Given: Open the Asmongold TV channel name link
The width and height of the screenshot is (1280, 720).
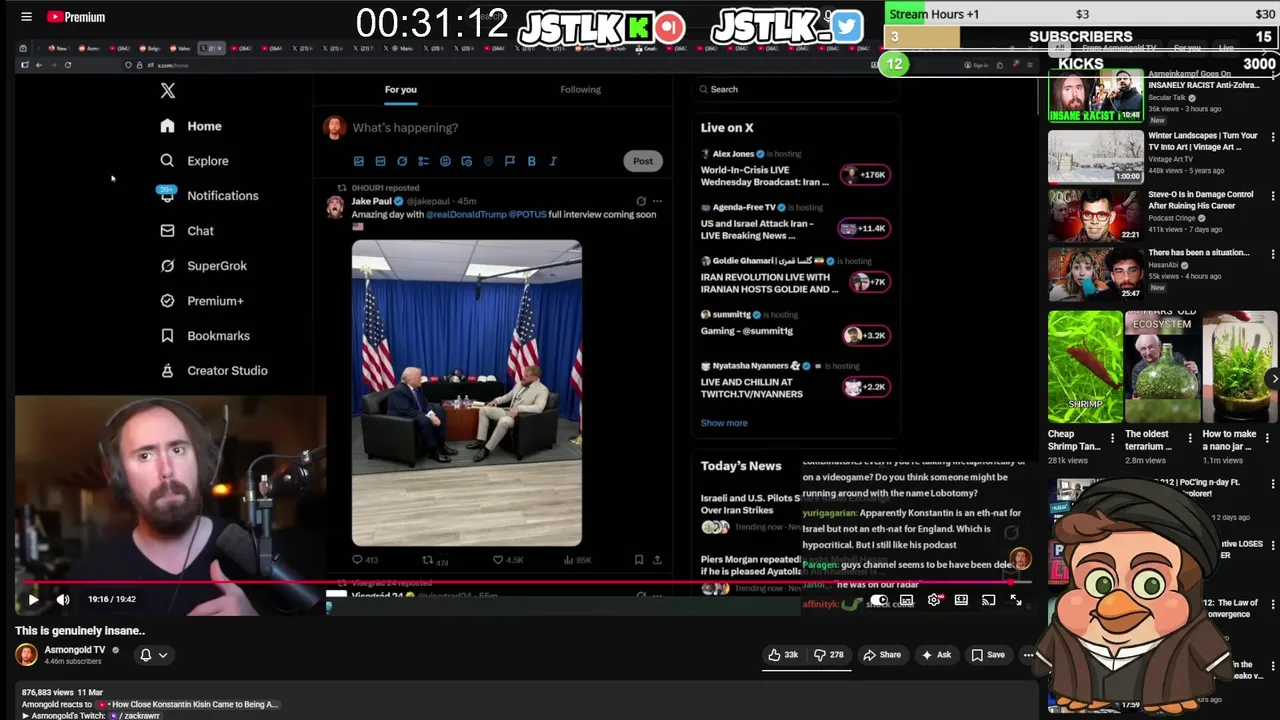Looking at the screenshot, I should pyautogui.click(x=74, y=650).
